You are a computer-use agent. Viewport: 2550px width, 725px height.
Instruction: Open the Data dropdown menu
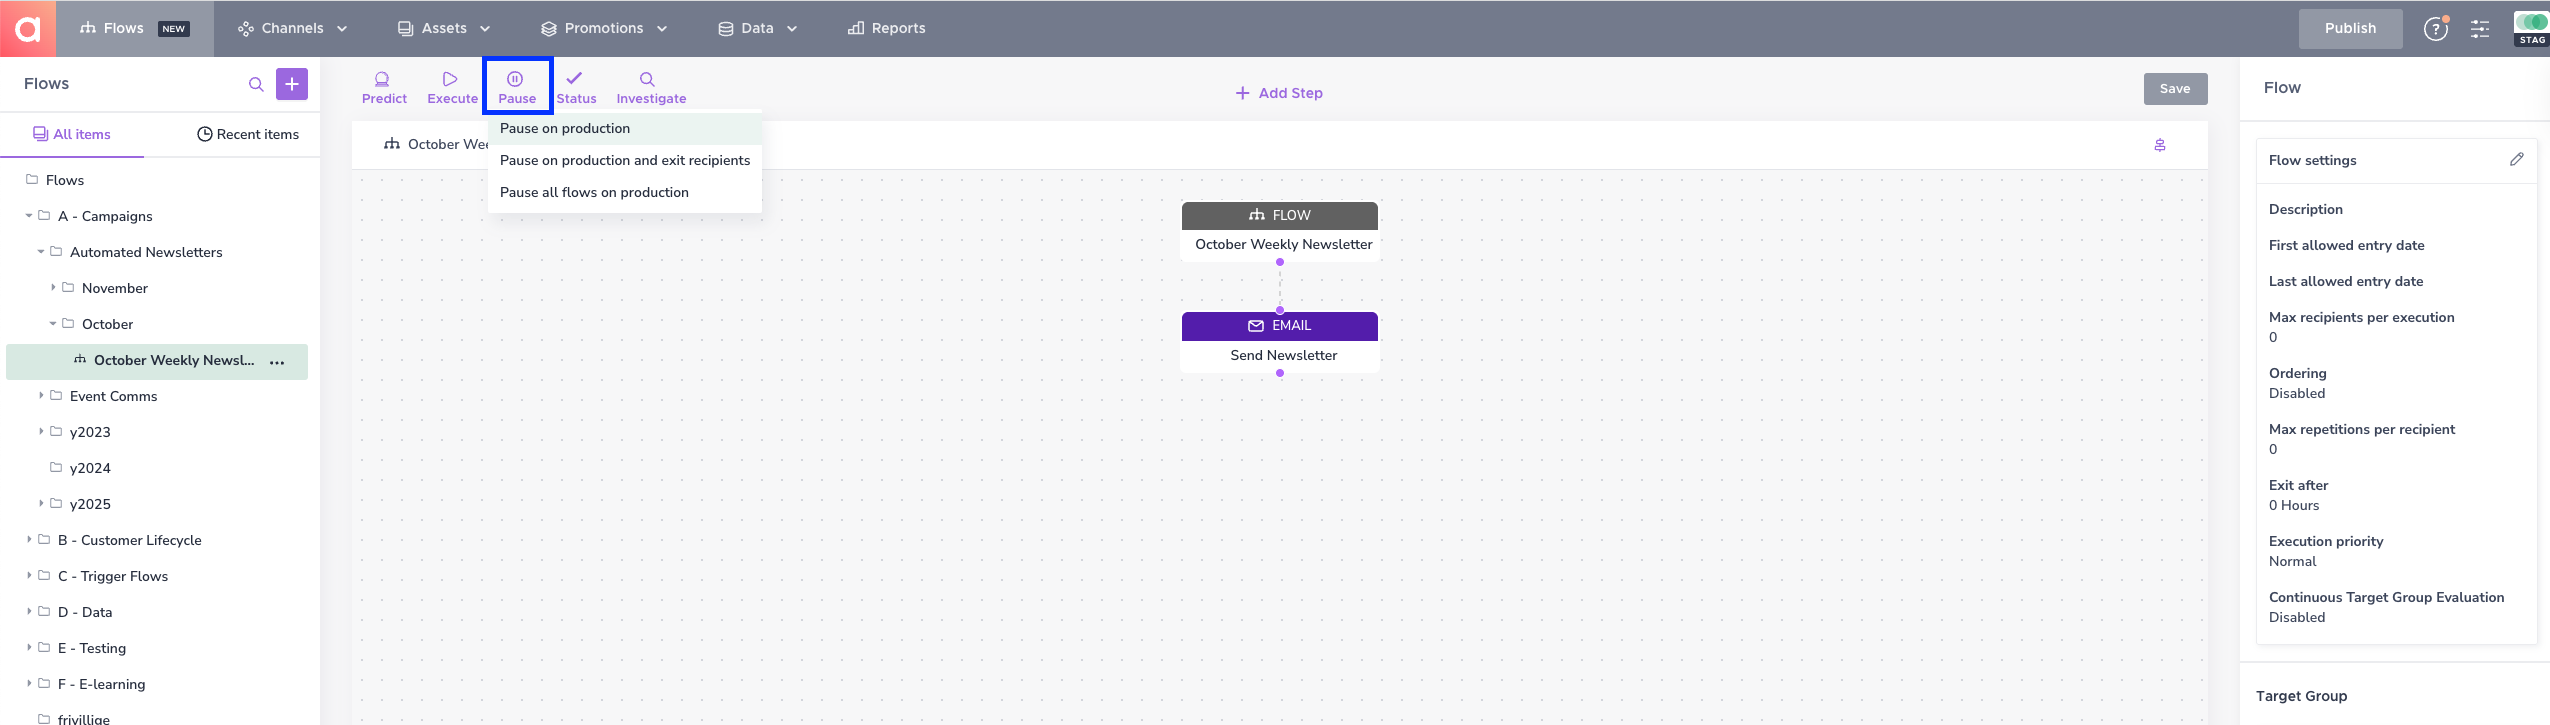757,28
